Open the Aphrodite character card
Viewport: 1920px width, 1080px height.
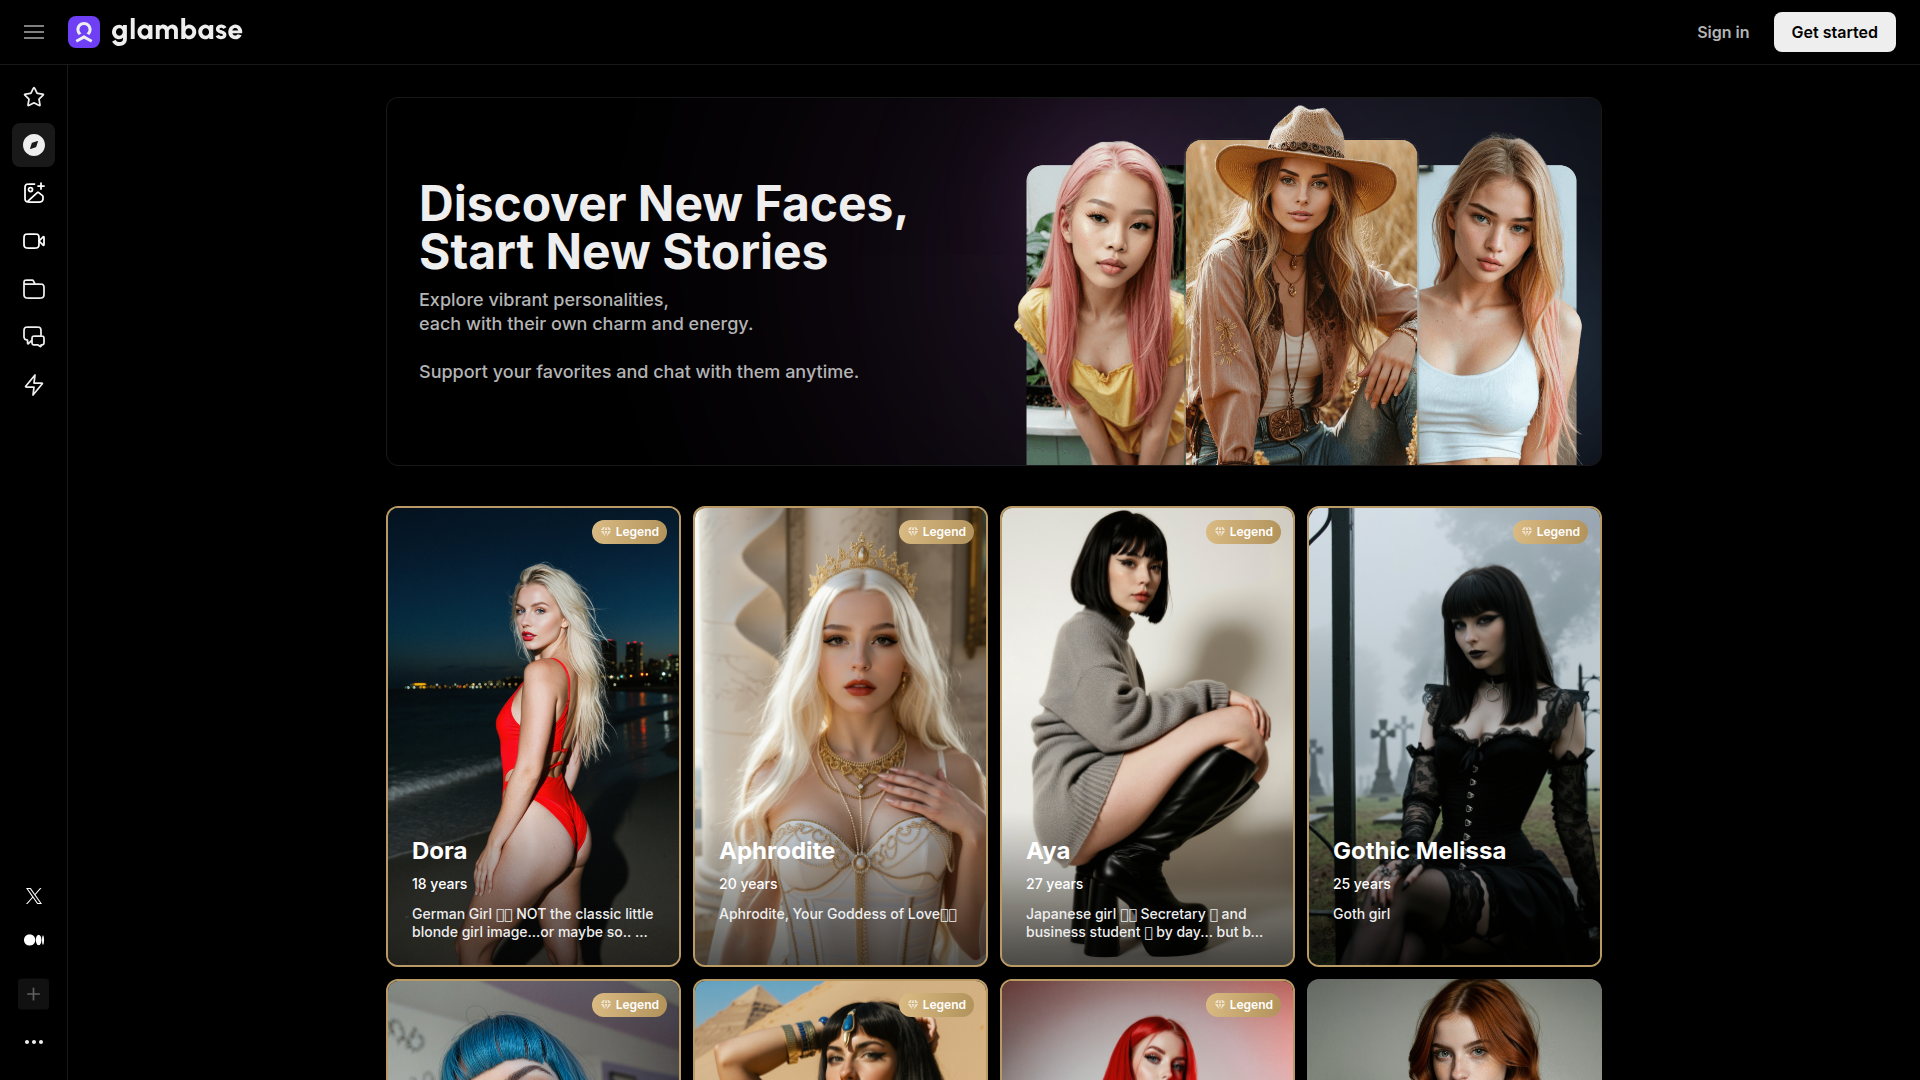click(x=840, y=736)
